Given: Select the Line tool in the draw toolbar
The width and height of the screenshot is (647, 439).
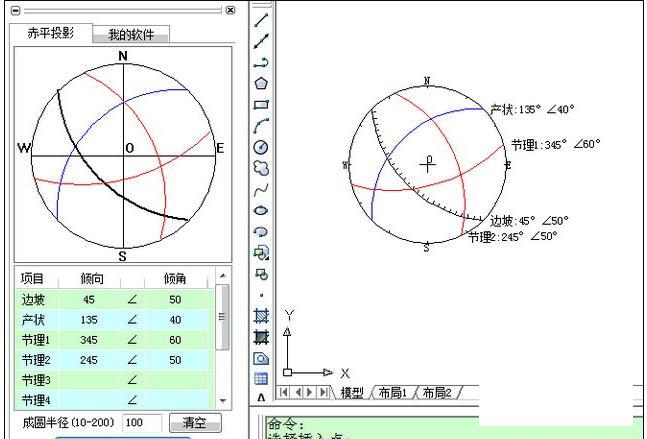Looking at the screenshot, I should tap(261, 19).
